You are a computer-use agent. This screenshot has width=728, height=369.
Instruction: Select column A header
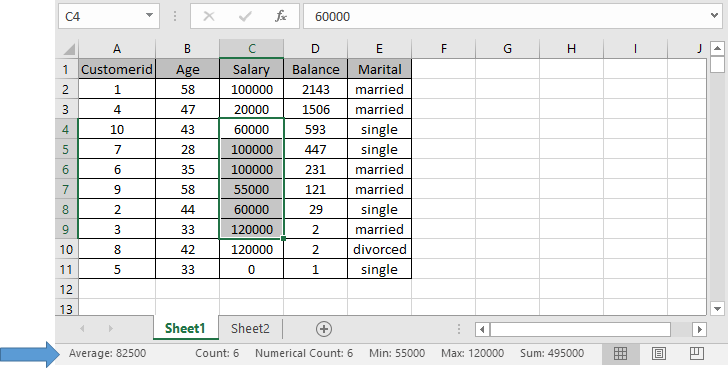tap(117, 49)
